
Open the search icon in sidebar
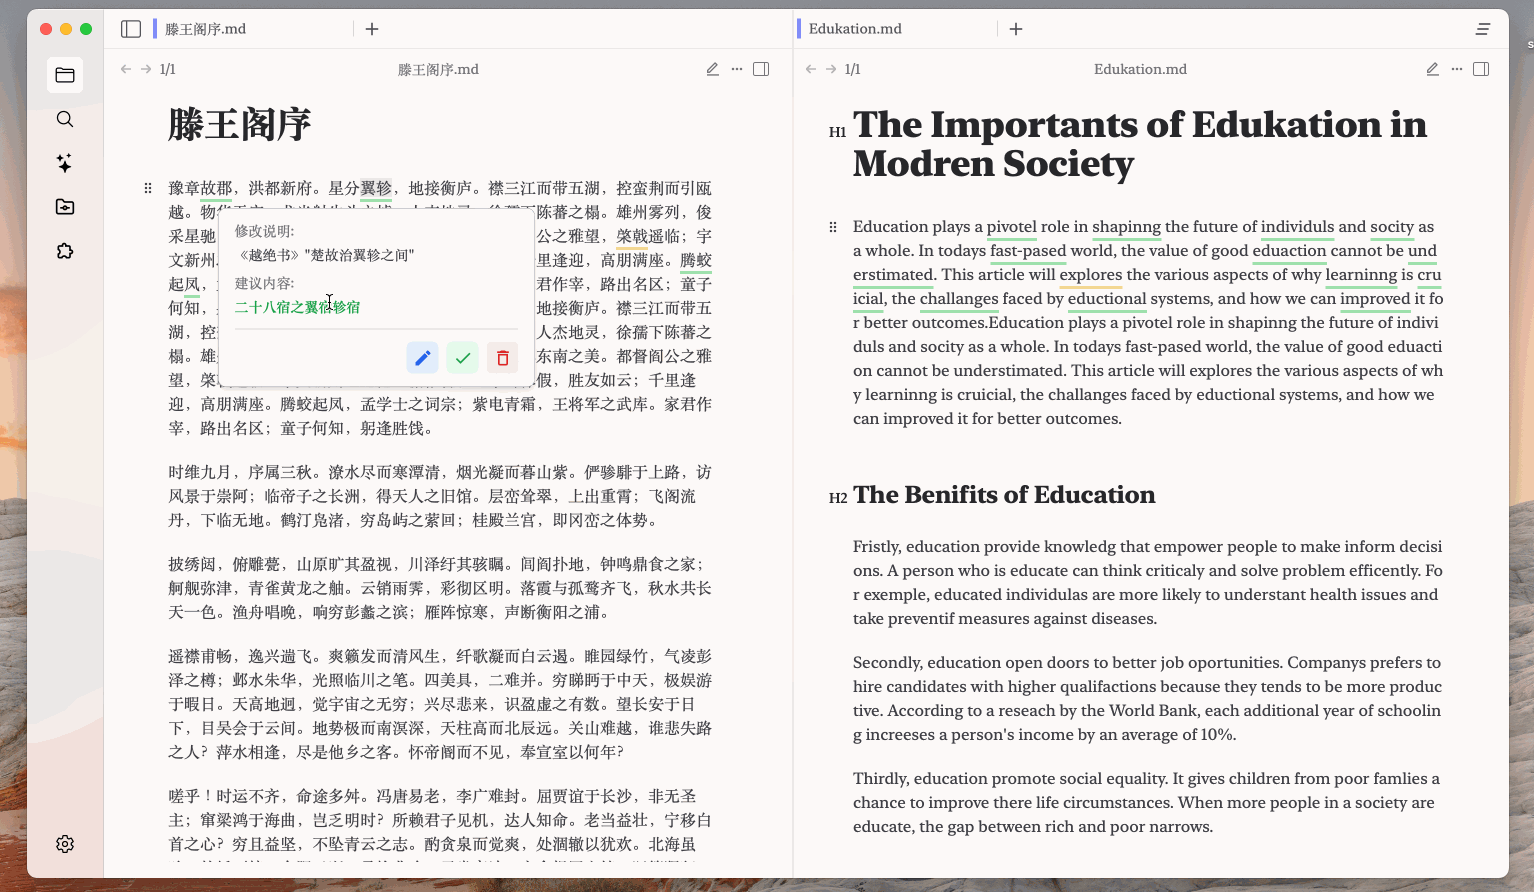pos(65,119)
